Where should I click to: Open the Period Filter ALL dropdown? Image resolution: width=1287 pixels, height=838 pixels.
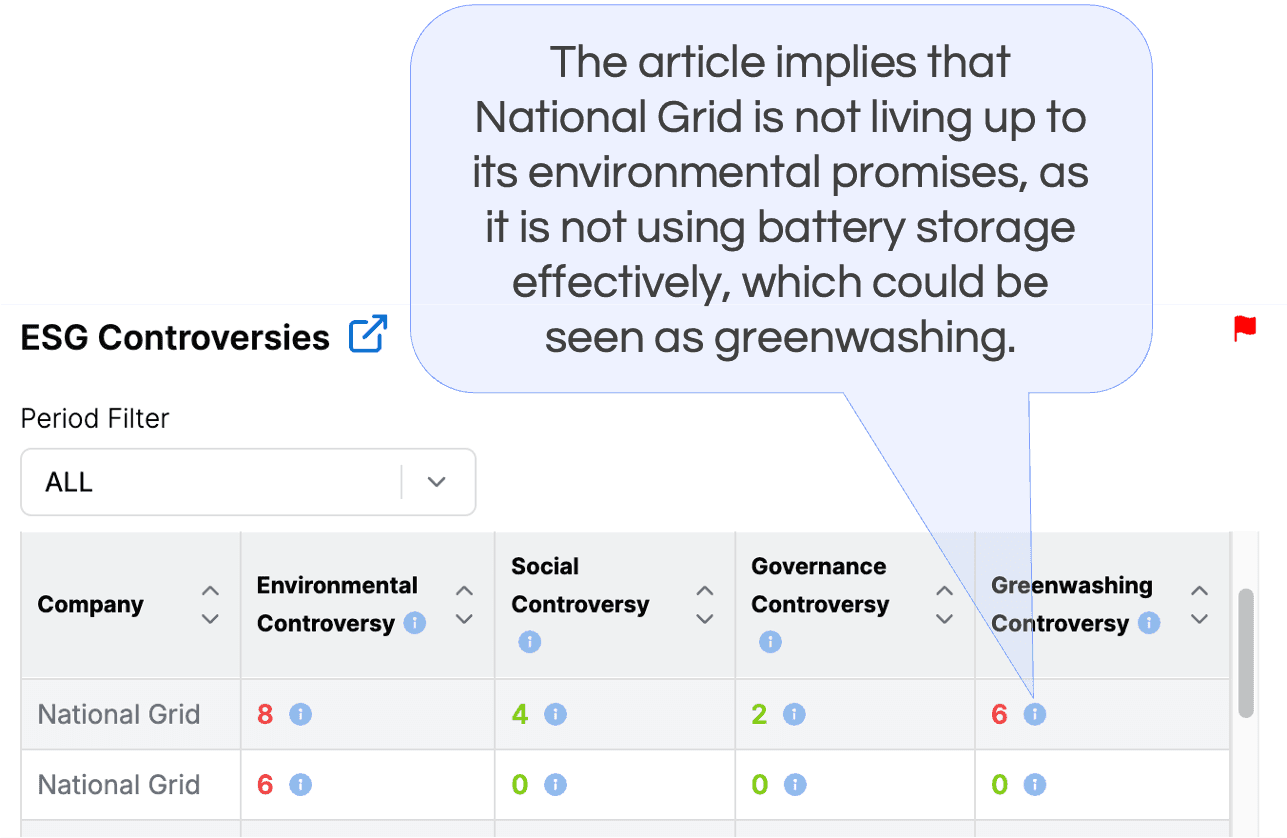point(248,482)
